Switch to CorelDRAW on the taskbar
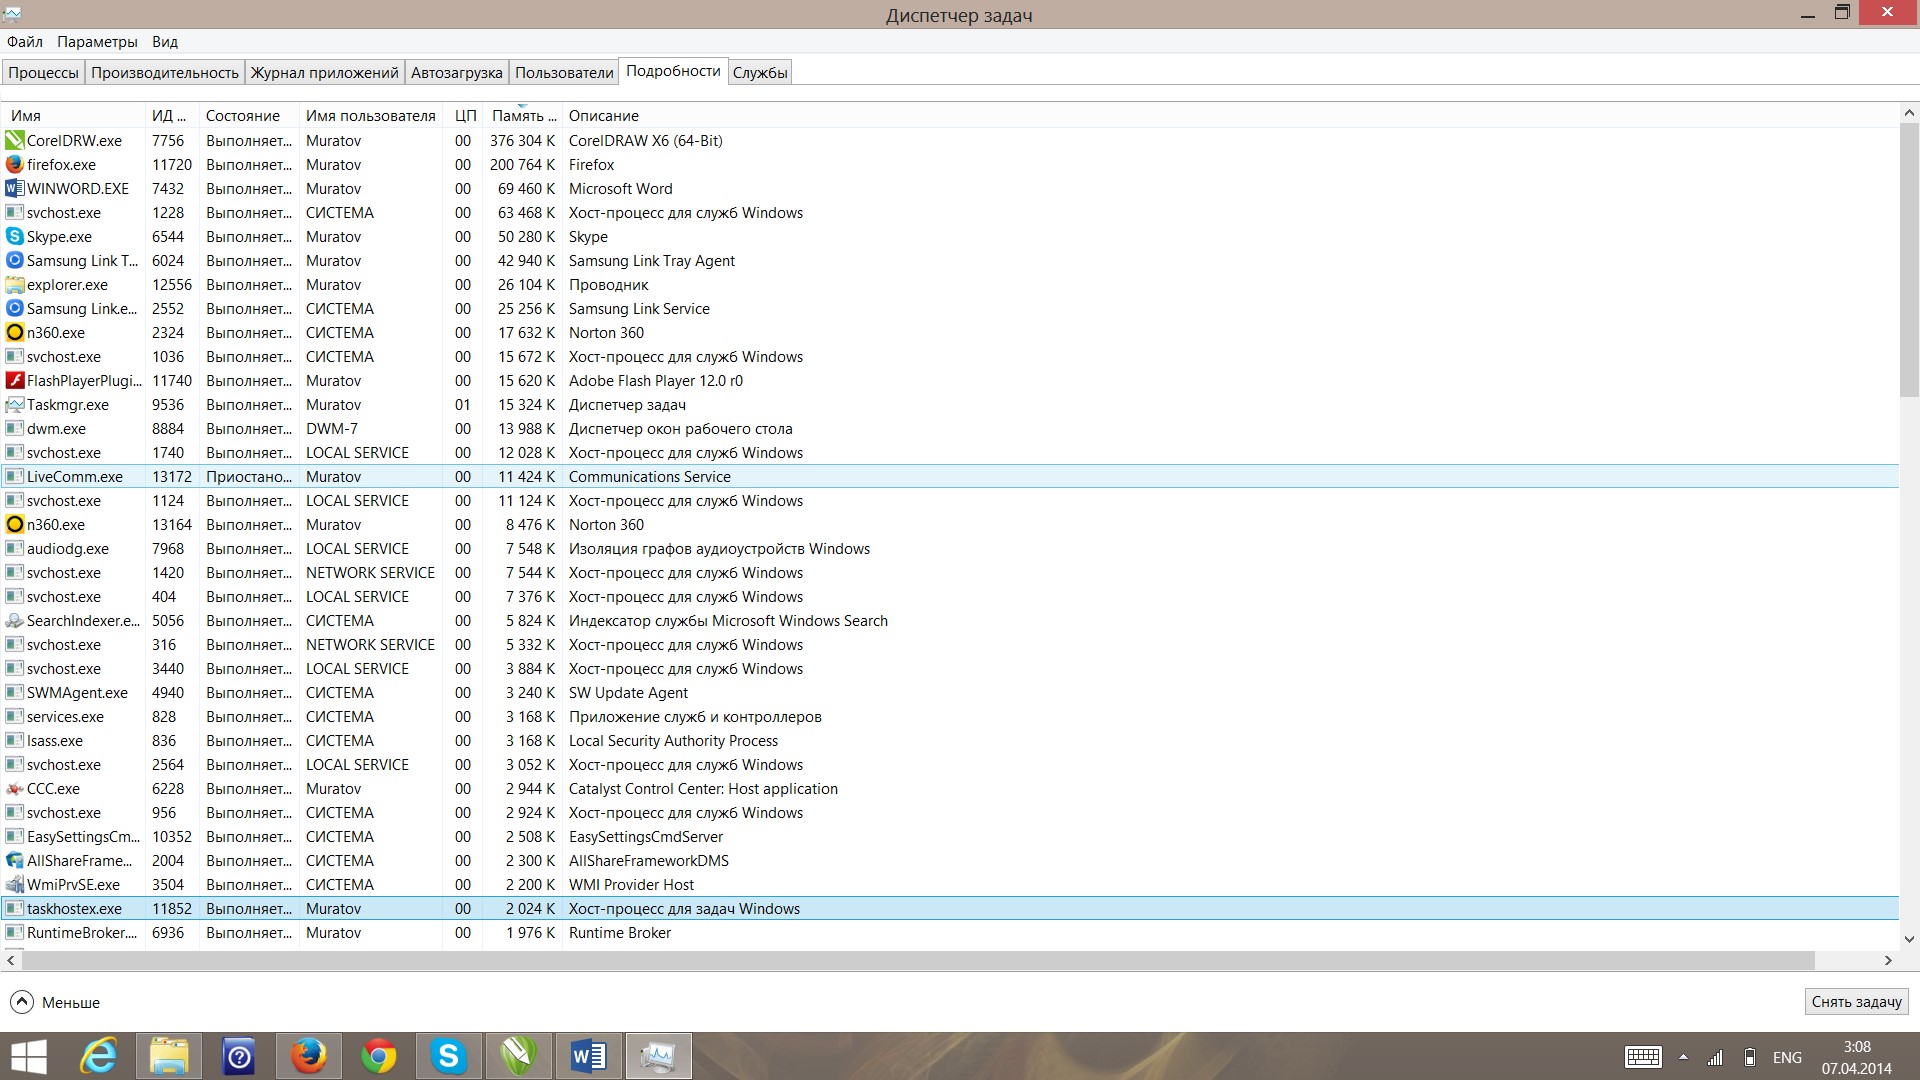 (519, 1056)
